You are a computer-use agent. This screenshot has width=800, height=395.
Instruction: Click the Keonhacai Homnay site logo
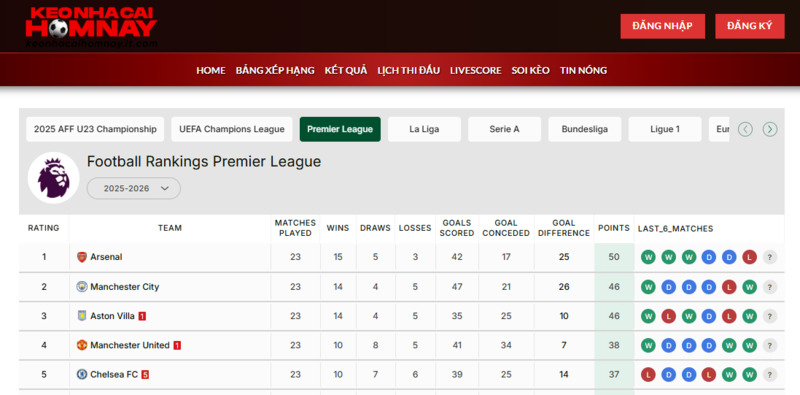click(x=91, y=27)
